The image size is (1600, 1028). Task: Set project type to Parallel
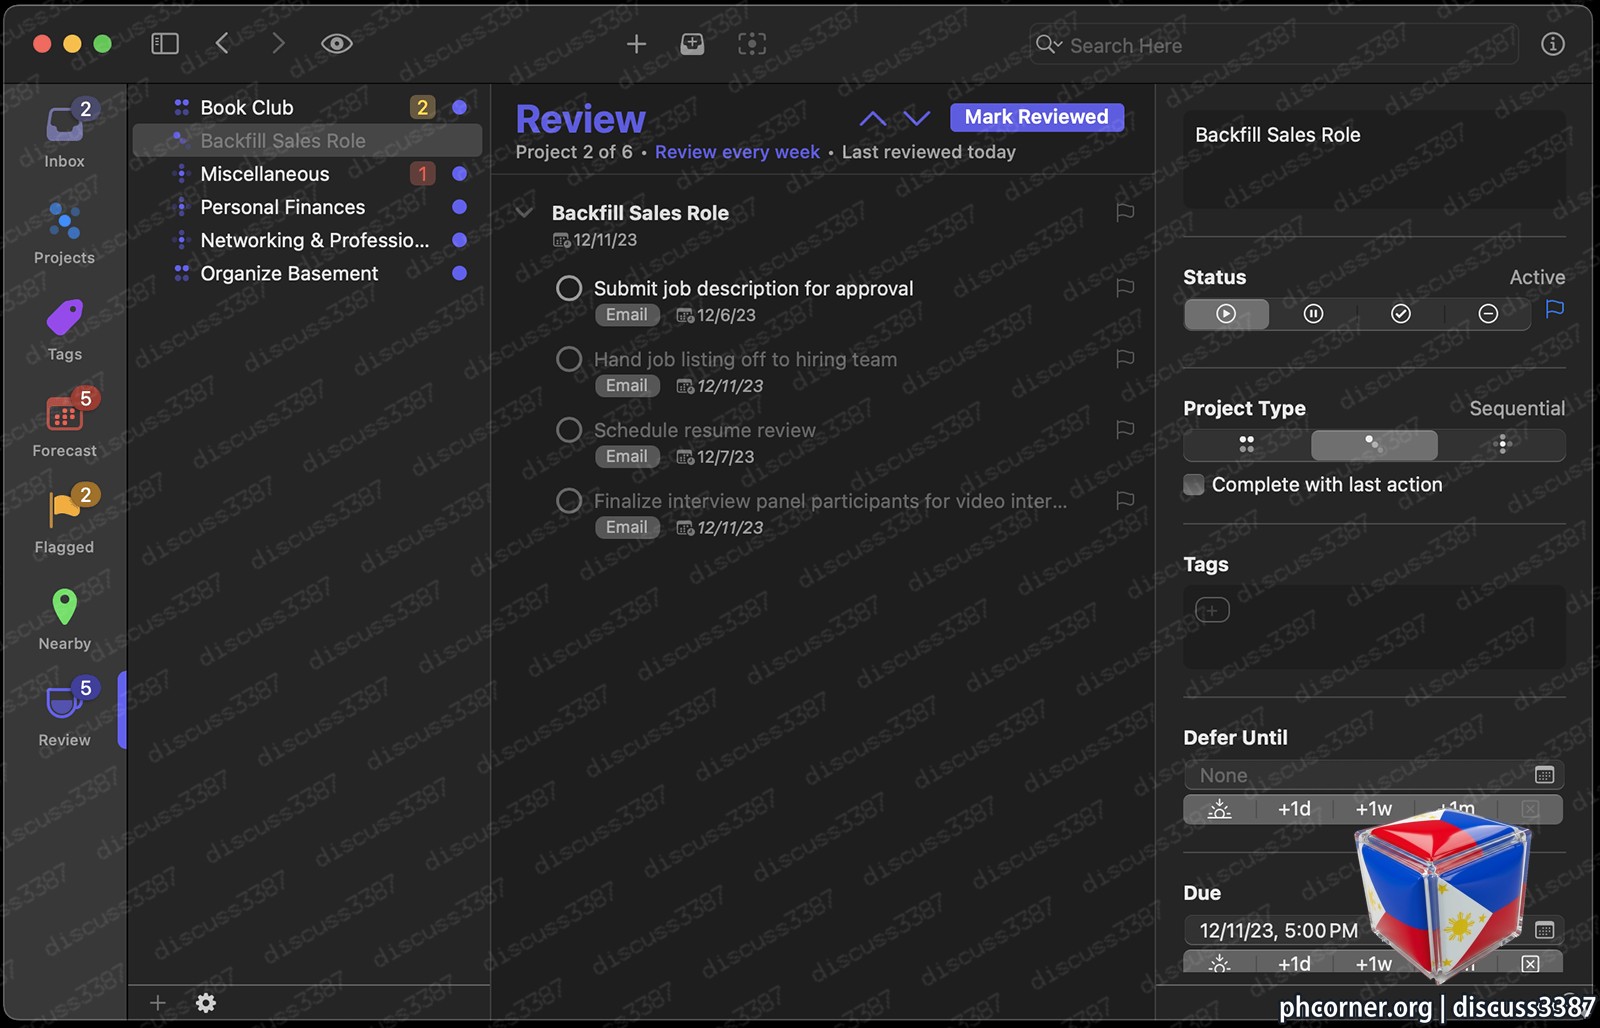click(1246, 445)
